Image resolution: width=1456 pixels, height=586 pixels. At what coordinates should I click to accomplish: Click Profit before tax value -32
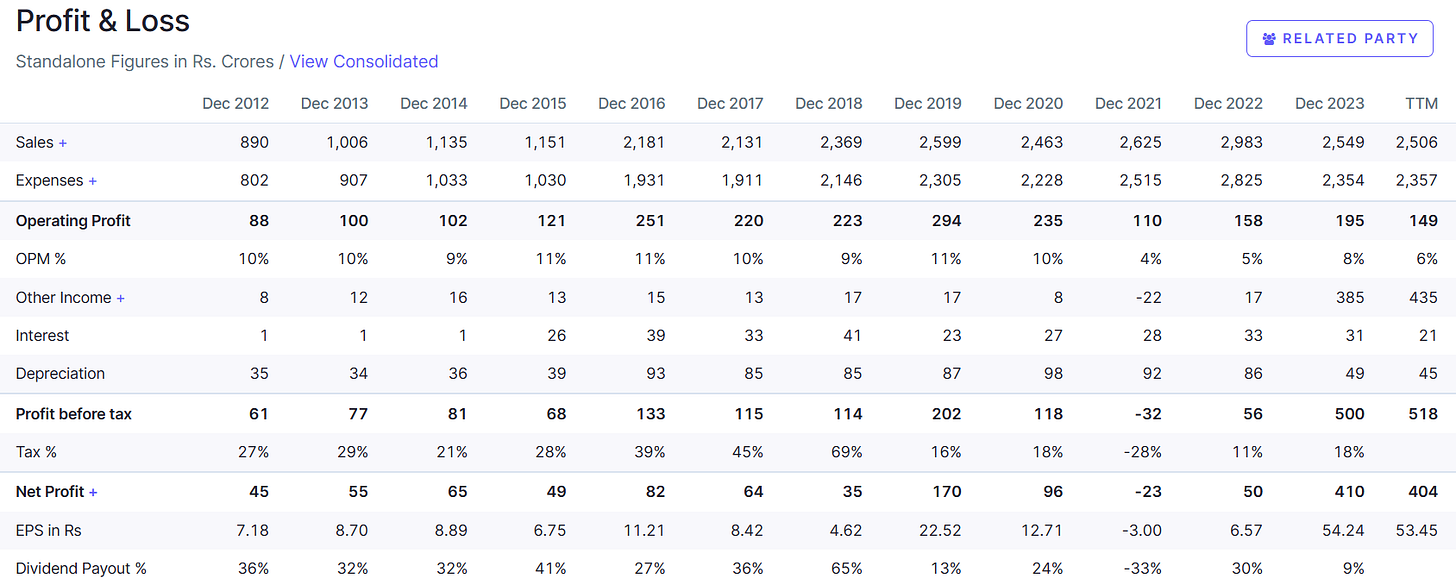point(1149,414)
